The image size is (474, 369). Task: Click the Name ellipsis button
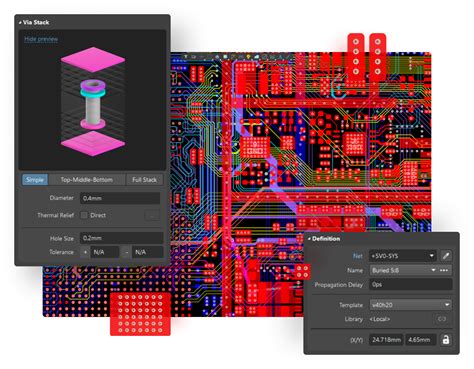(x=444, y=270)
